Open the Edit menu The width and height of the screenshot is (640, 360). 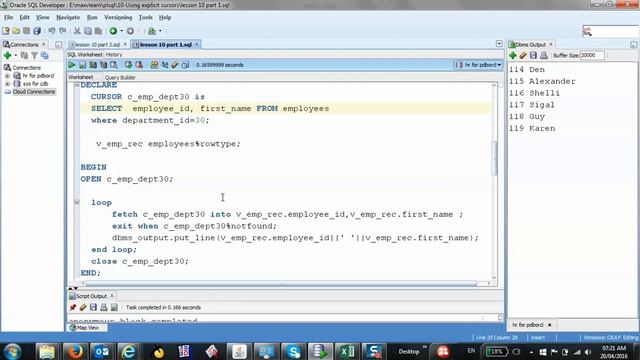tap(24, 18)
